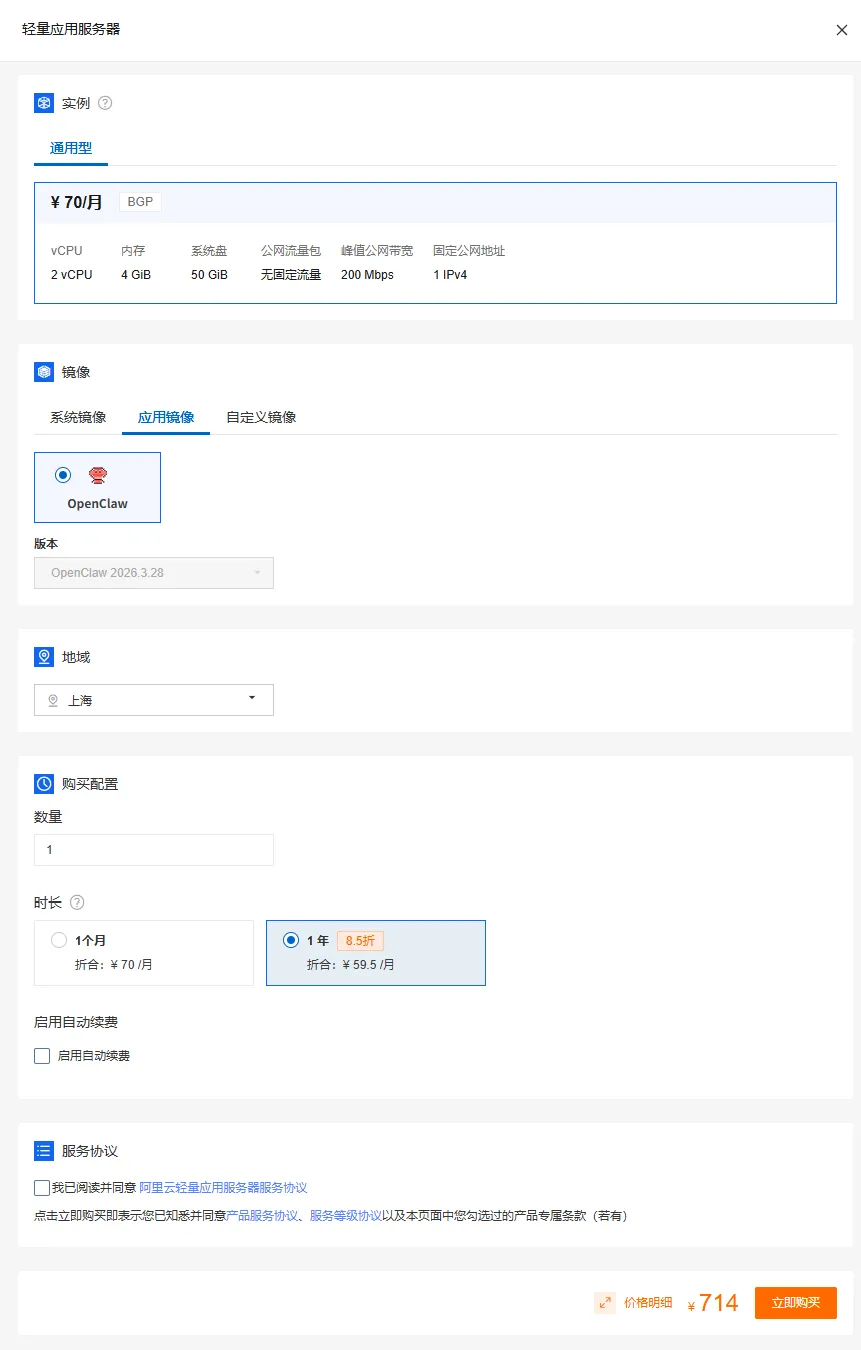861x1350 pixels.
Task: Click the 200 Mbps bandwidth value
Action: [x=367, y=275]
